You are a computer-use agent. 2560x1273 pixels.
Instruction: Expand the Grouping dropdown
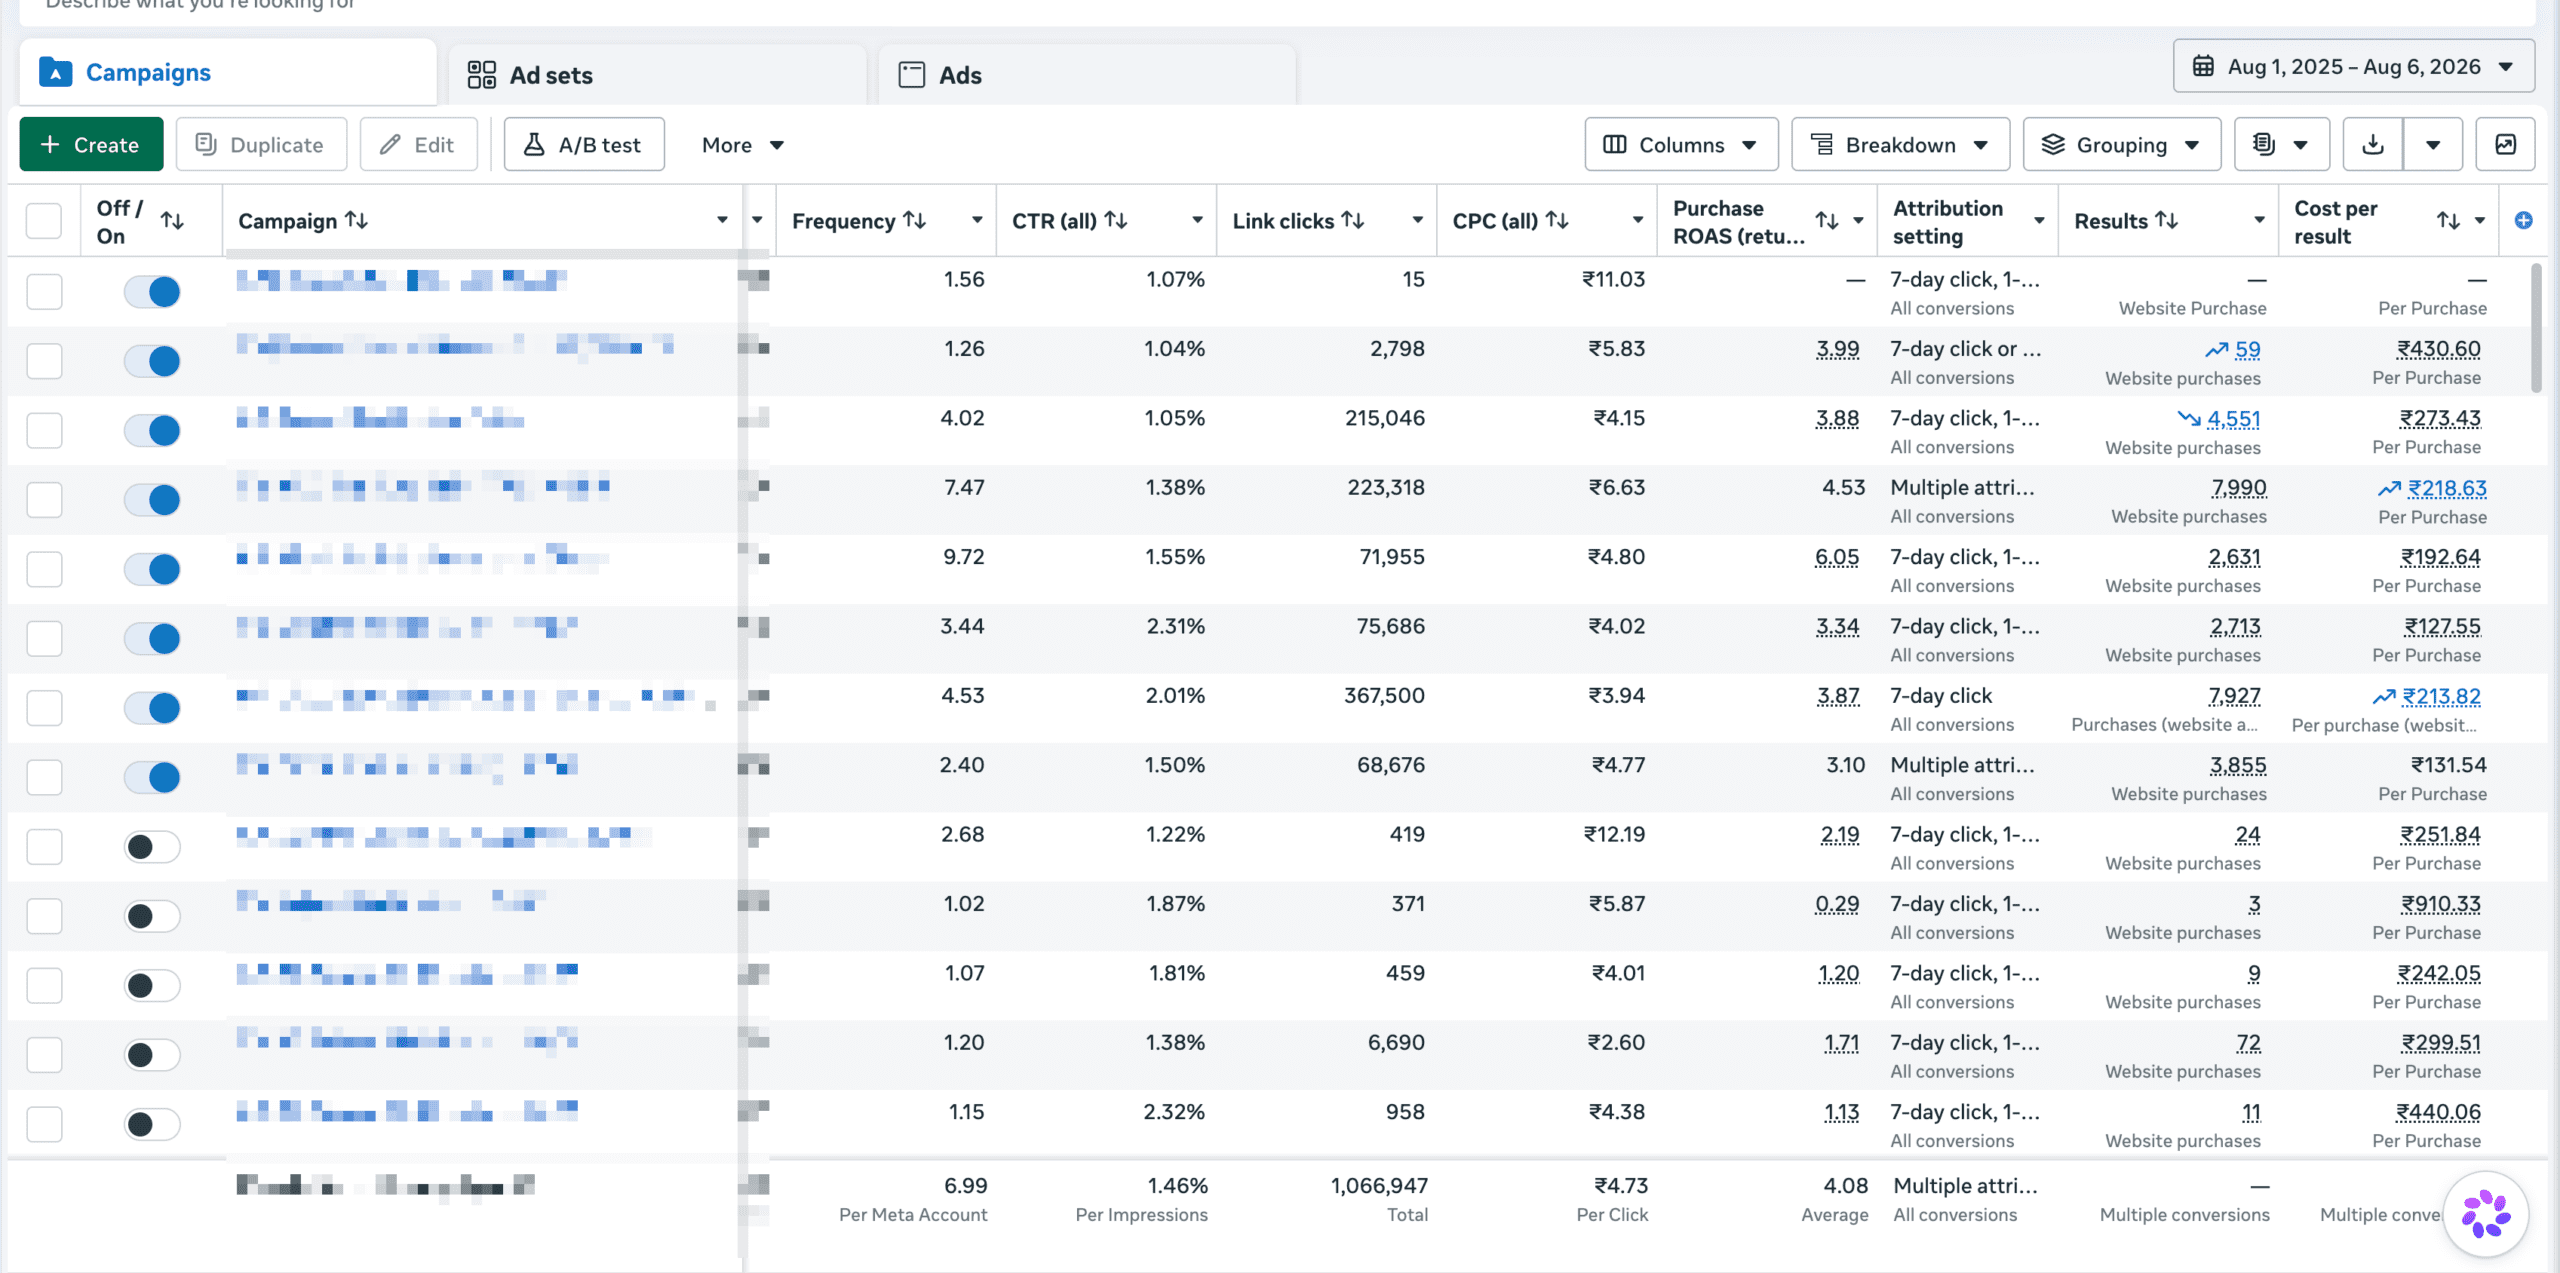click(2122, 145)
